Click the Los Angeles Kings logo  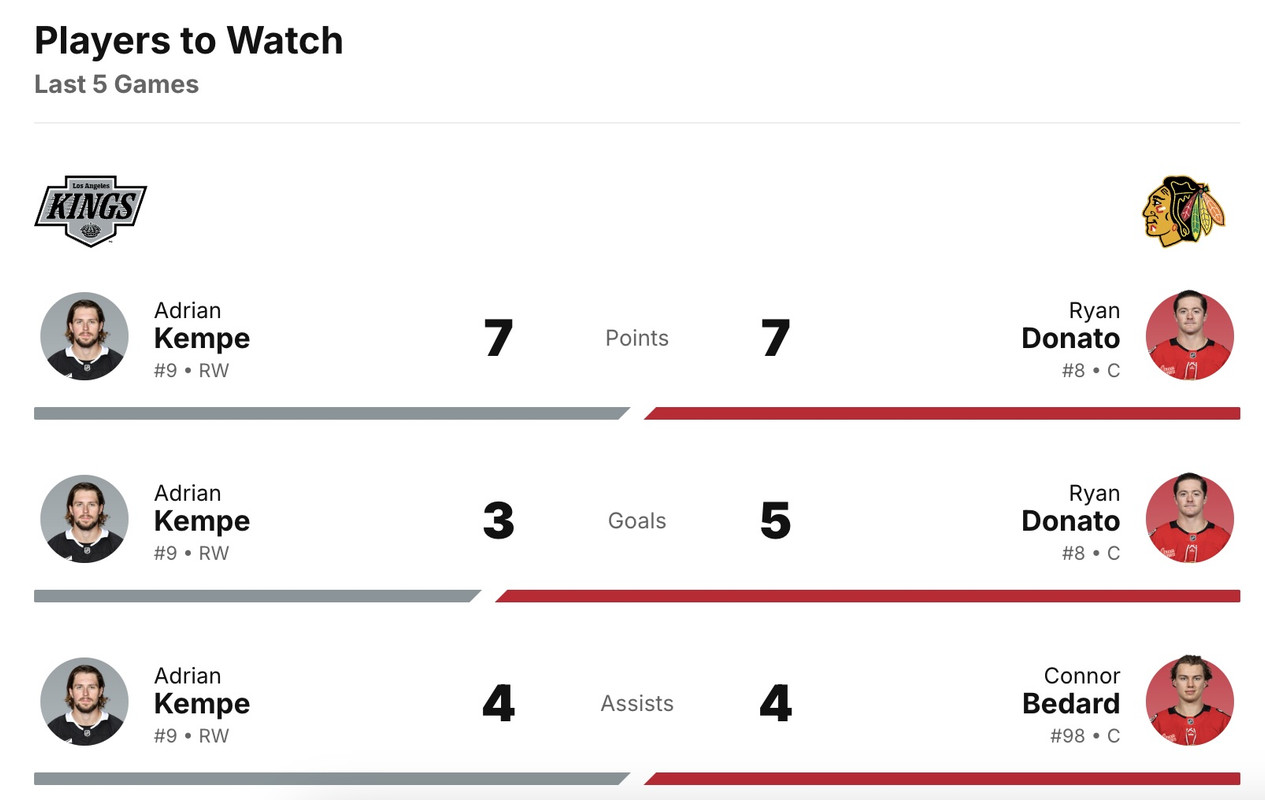tap(91, 211)
